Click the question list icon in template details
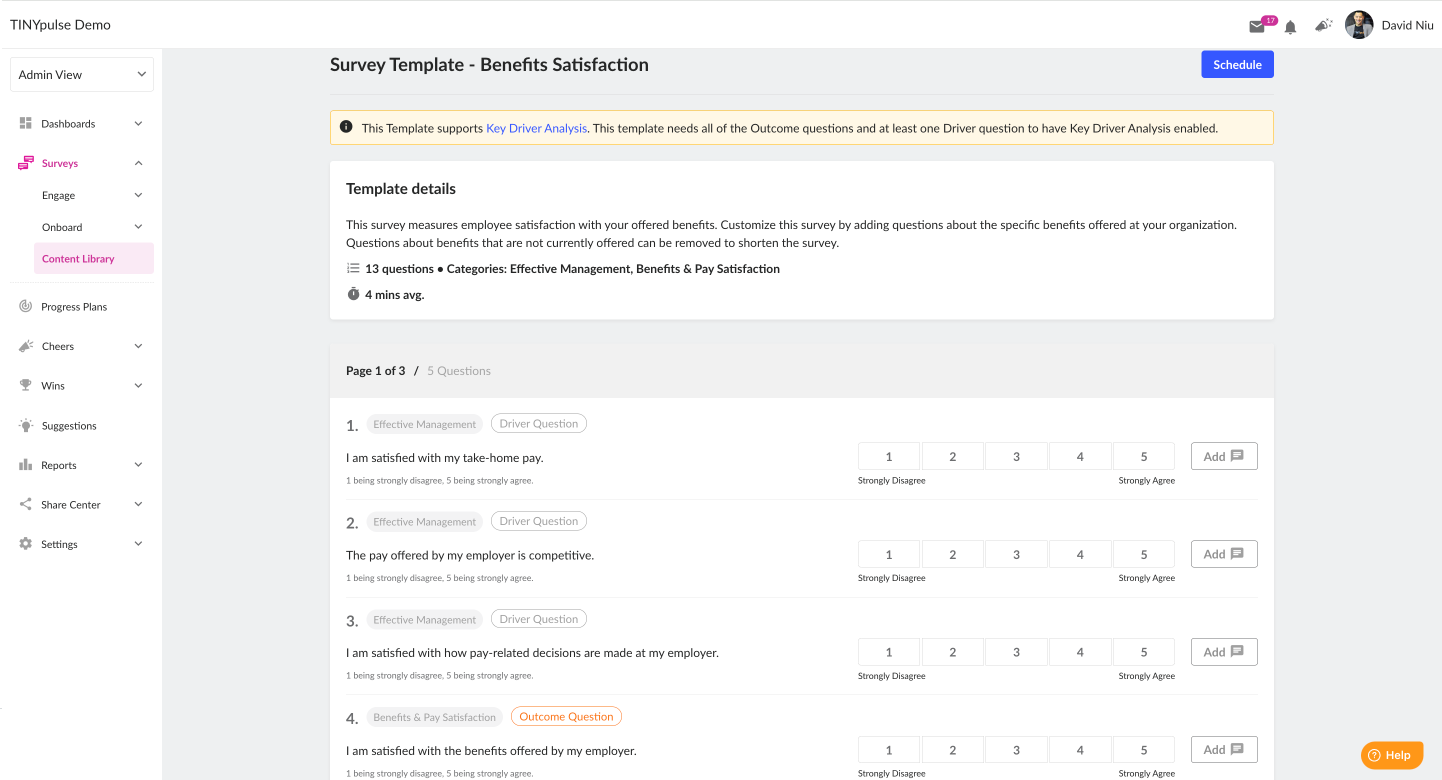1442x780 pixels. point(352,268)
